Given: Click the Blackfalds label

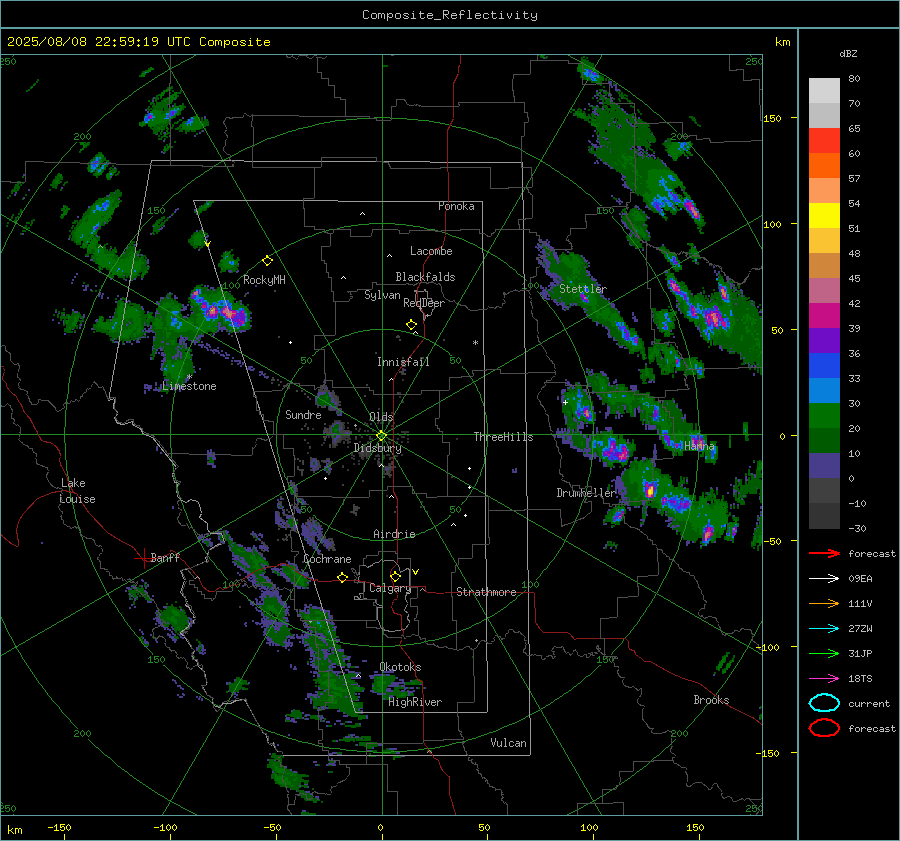Looking at the screenshot, I should (x=425, y=277).
